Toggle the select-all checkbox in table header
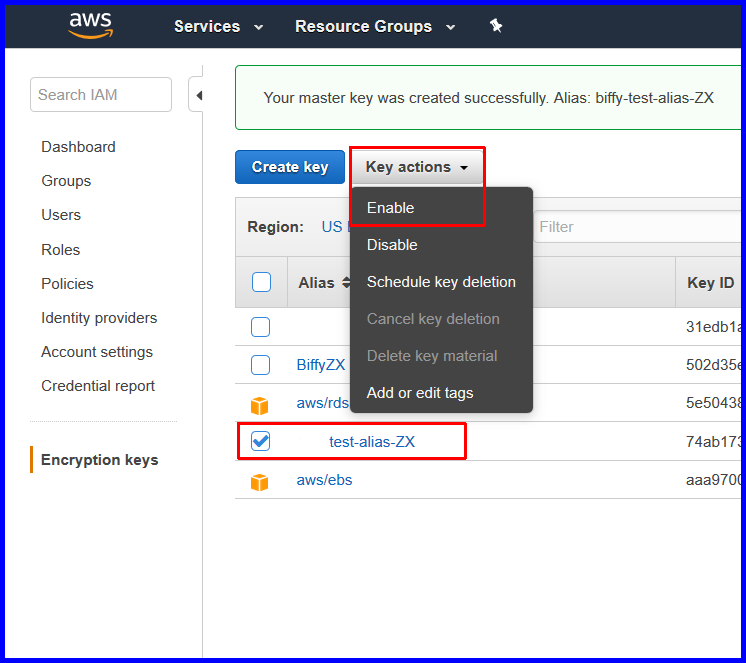 261,282
